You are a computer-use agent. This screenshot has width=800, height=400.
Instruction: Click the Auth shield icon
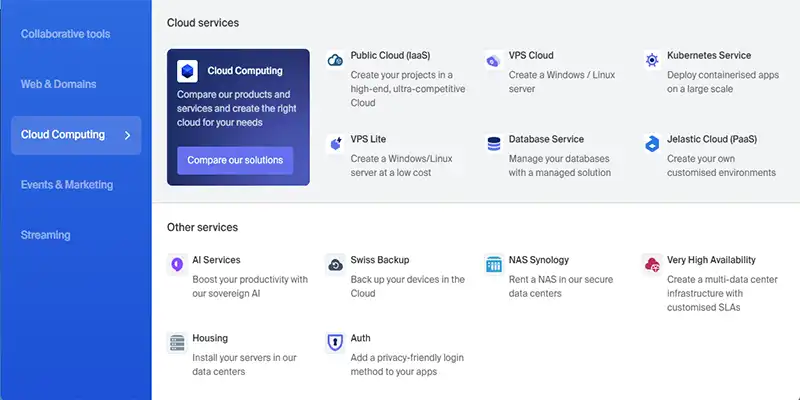pyautogui.click(x=335, y=343)
